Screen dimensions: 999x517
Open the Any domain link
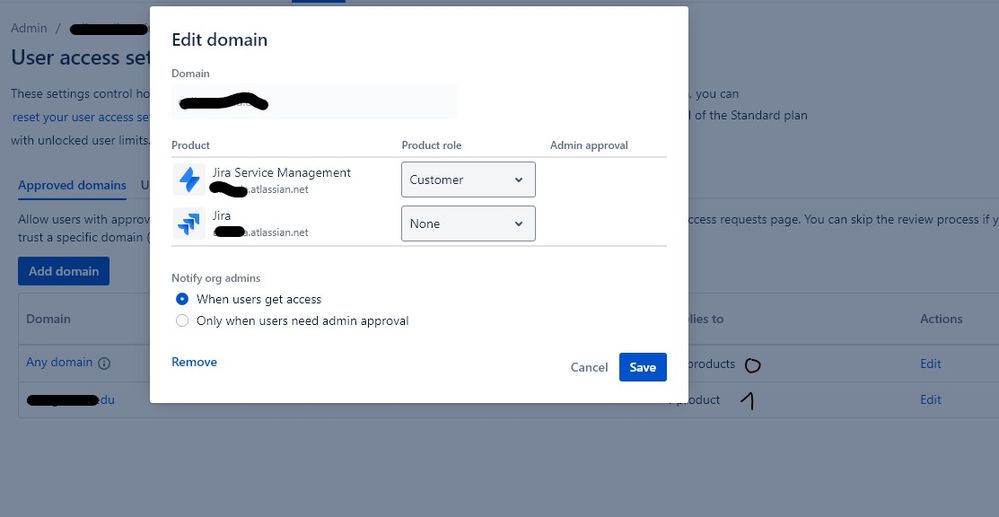tap(59, 362)
